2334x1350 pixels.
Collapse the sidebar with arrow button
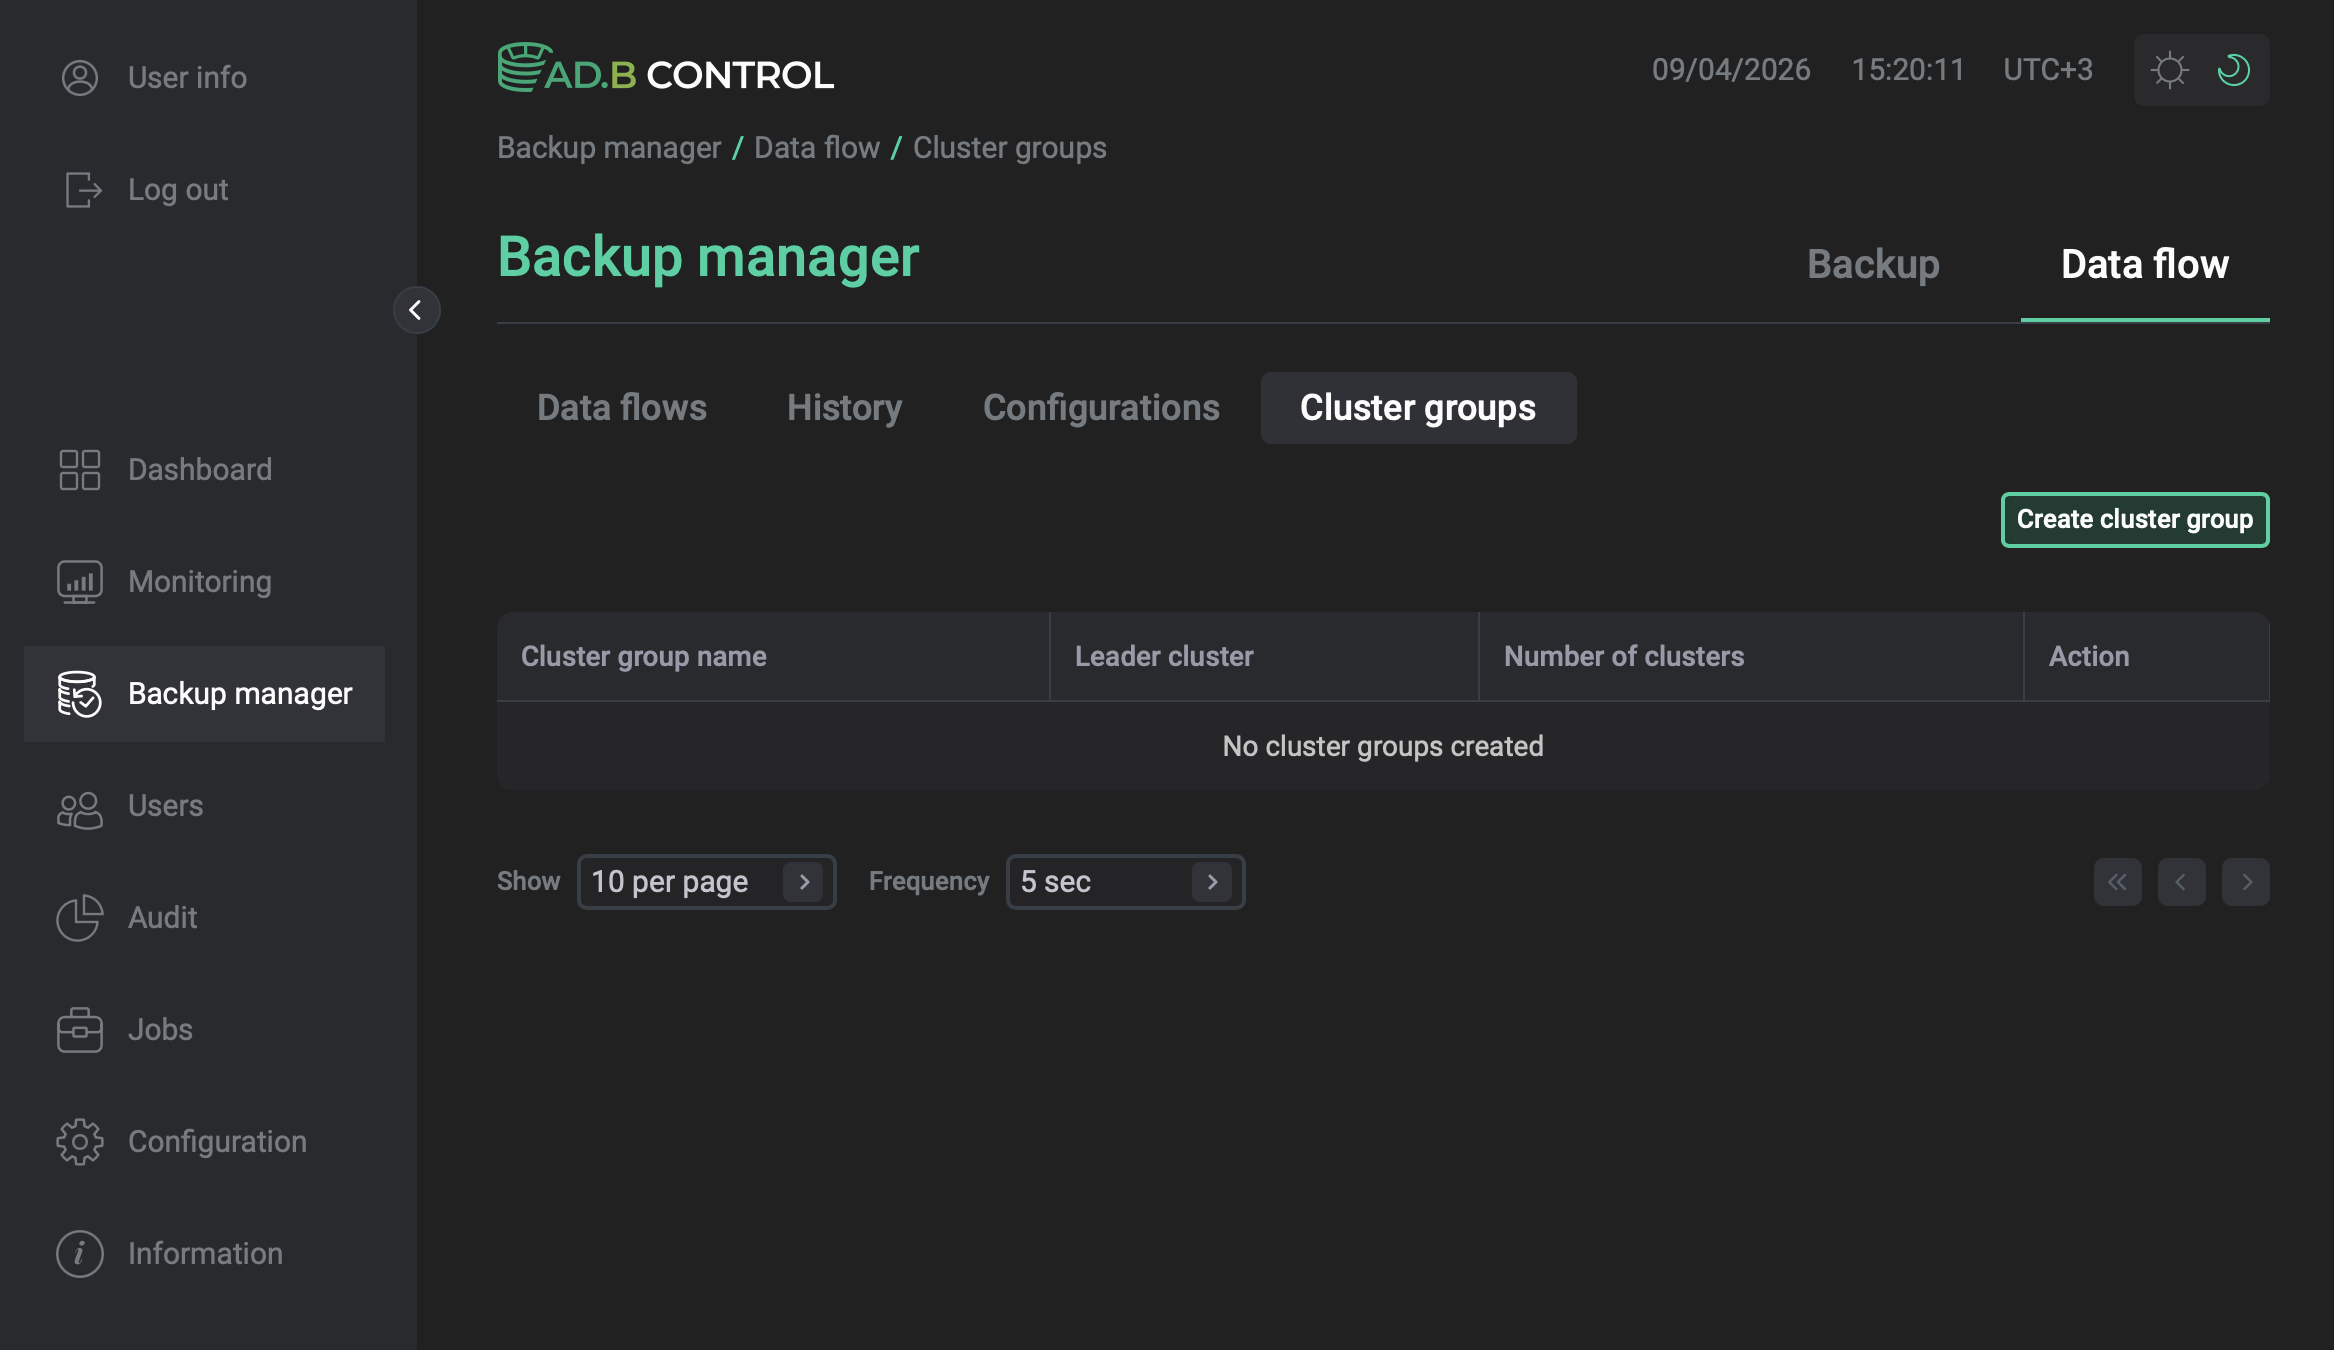click(x=416, y=310)
